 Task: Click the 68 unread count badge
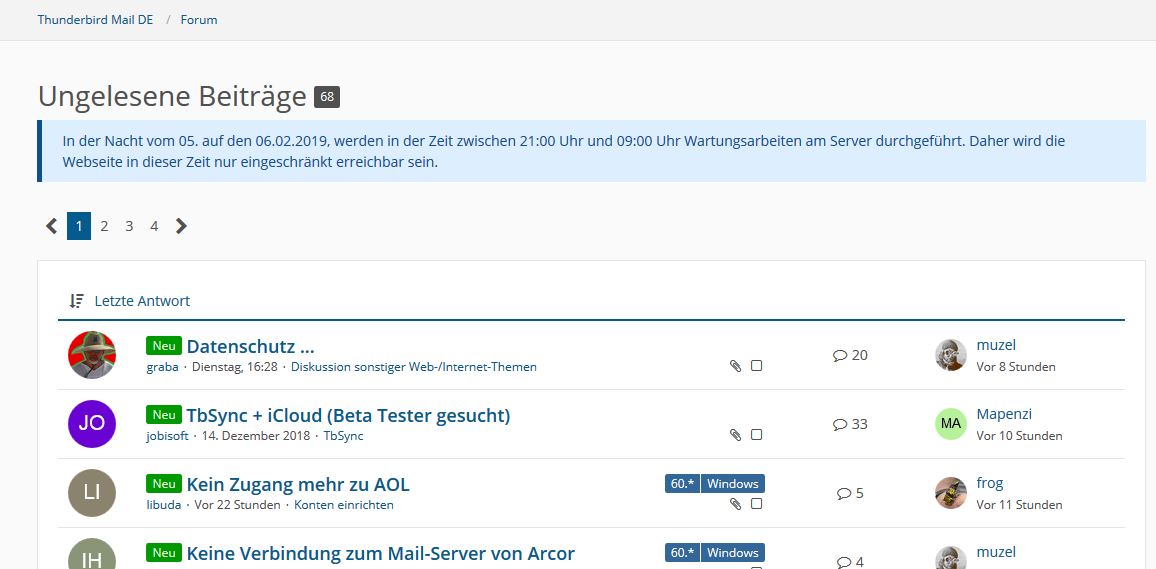(327, 97)
